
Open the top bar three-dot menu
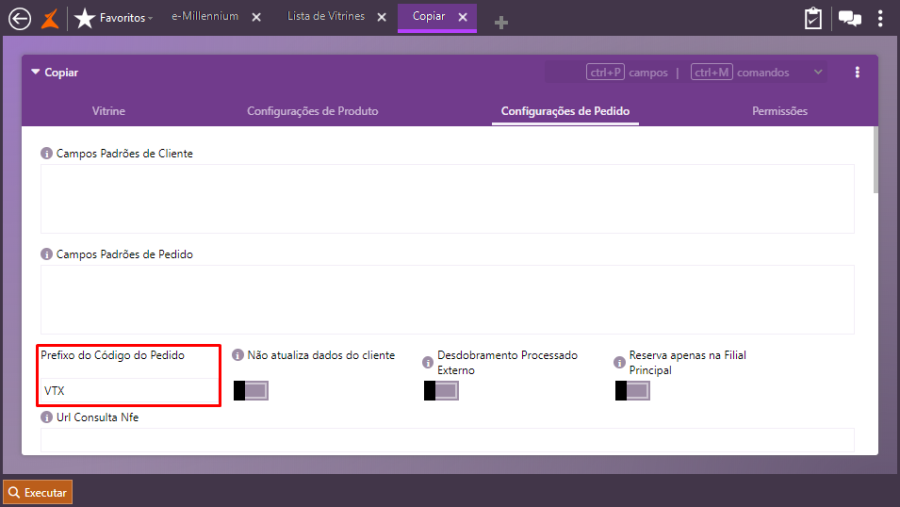(880, 18)
